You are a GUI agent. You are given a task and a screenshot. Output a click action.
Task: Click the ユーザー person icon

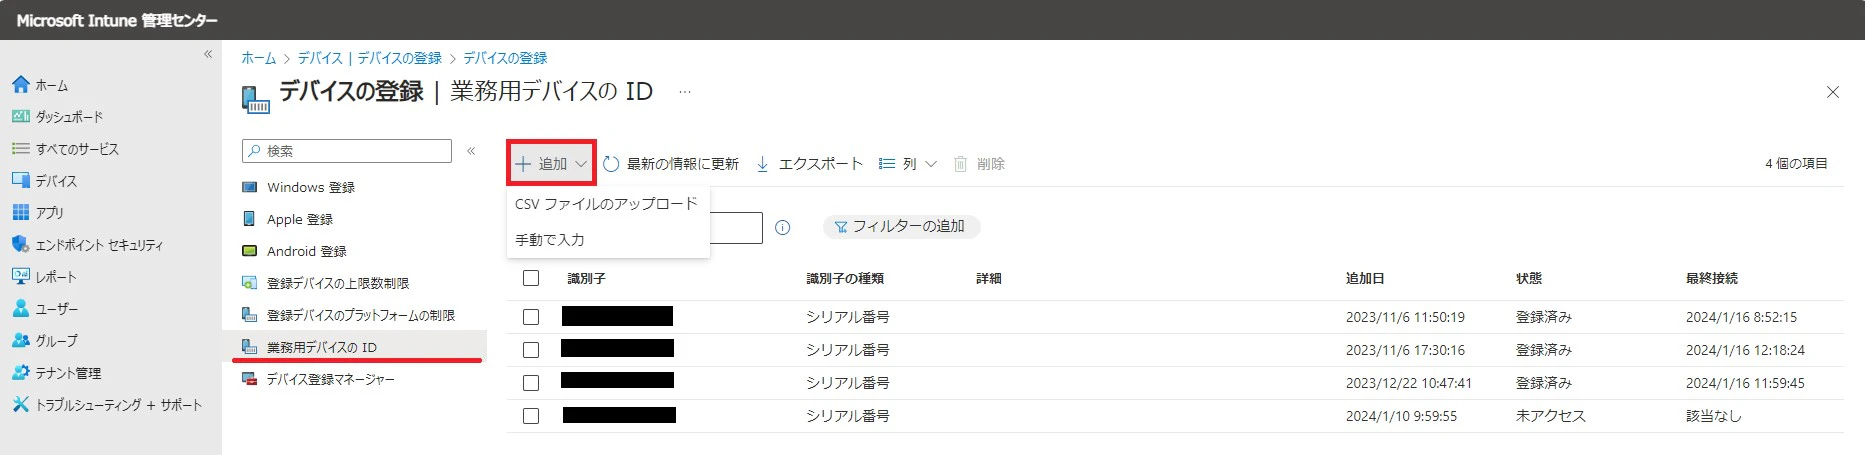pos(20,309)
